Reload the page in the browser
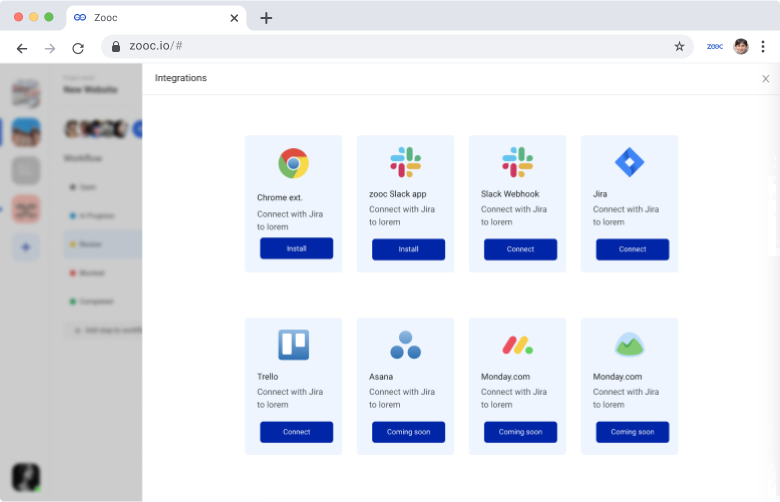The image size is (780, 502). click(x=78, y=48)
